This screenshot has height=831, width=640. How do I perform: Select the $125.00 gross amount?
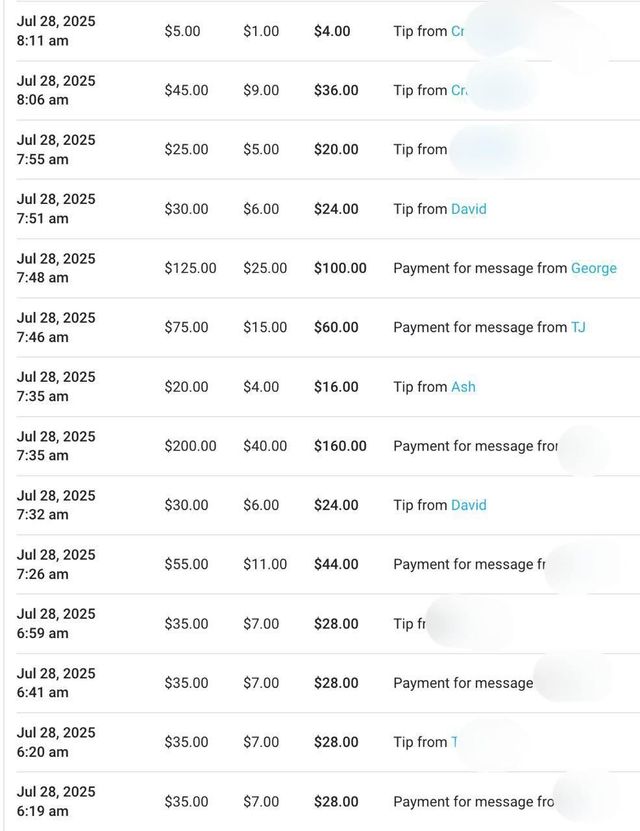(190, 268)
